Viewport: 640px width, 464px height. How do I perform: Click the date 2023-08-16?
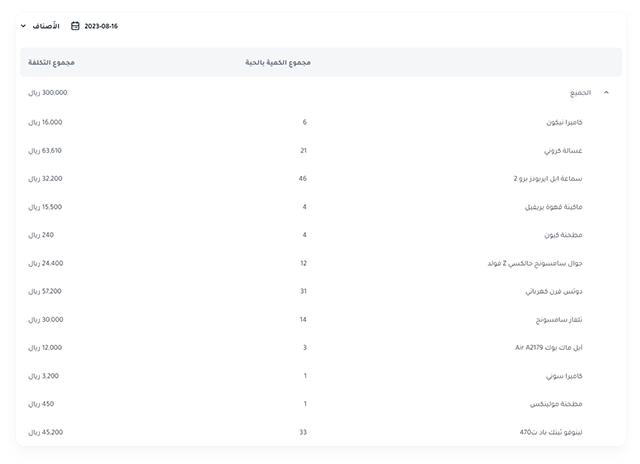(x=101, y=26)
